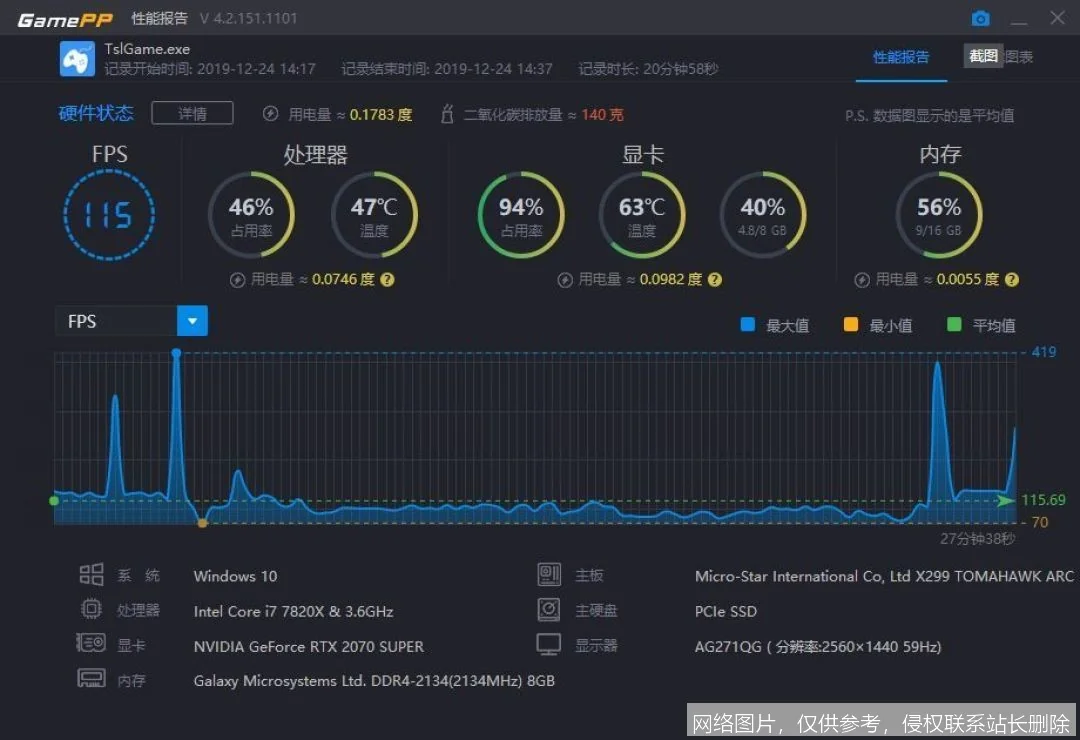Switch to the 图表 tab
This screenshot has width=1080, height=740.
(x=1018, y=56)
